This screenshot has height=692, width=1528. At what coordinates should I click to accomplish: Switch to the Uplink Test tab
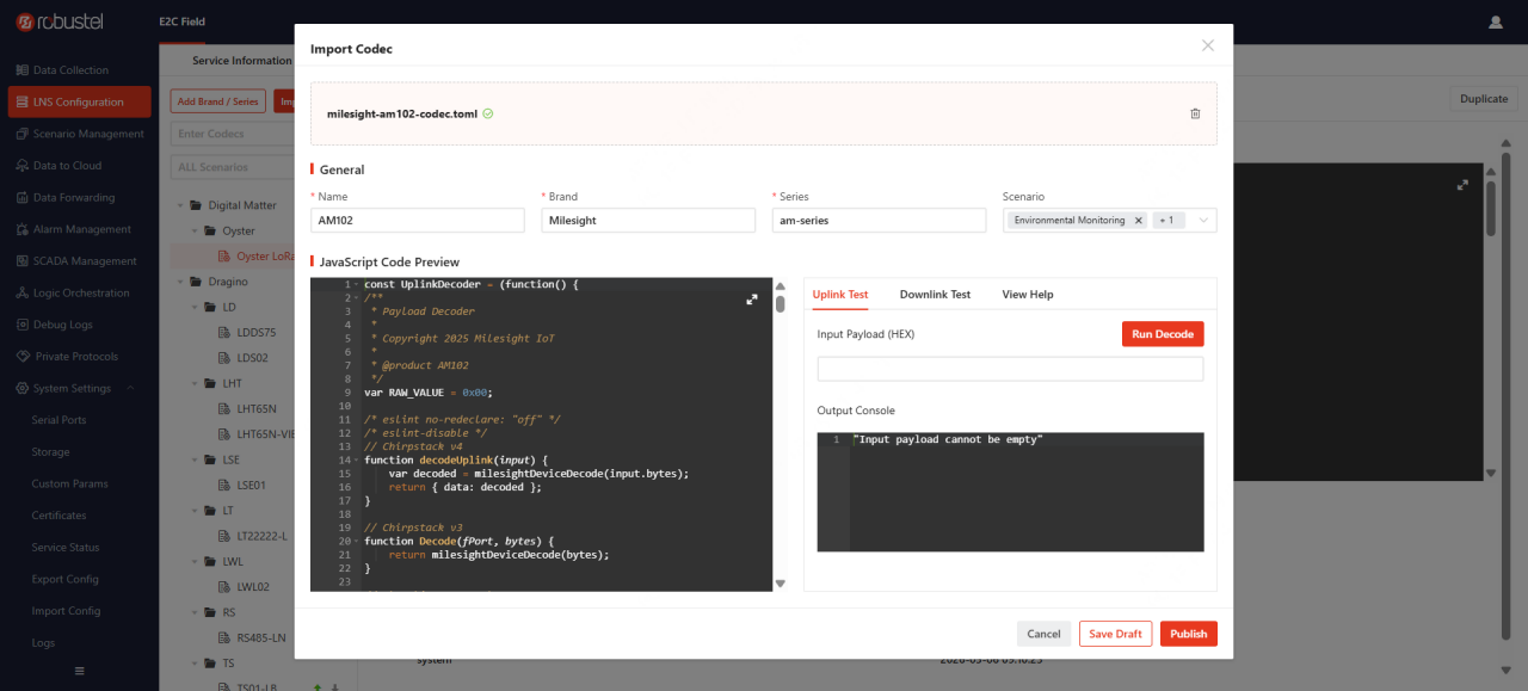840,295
